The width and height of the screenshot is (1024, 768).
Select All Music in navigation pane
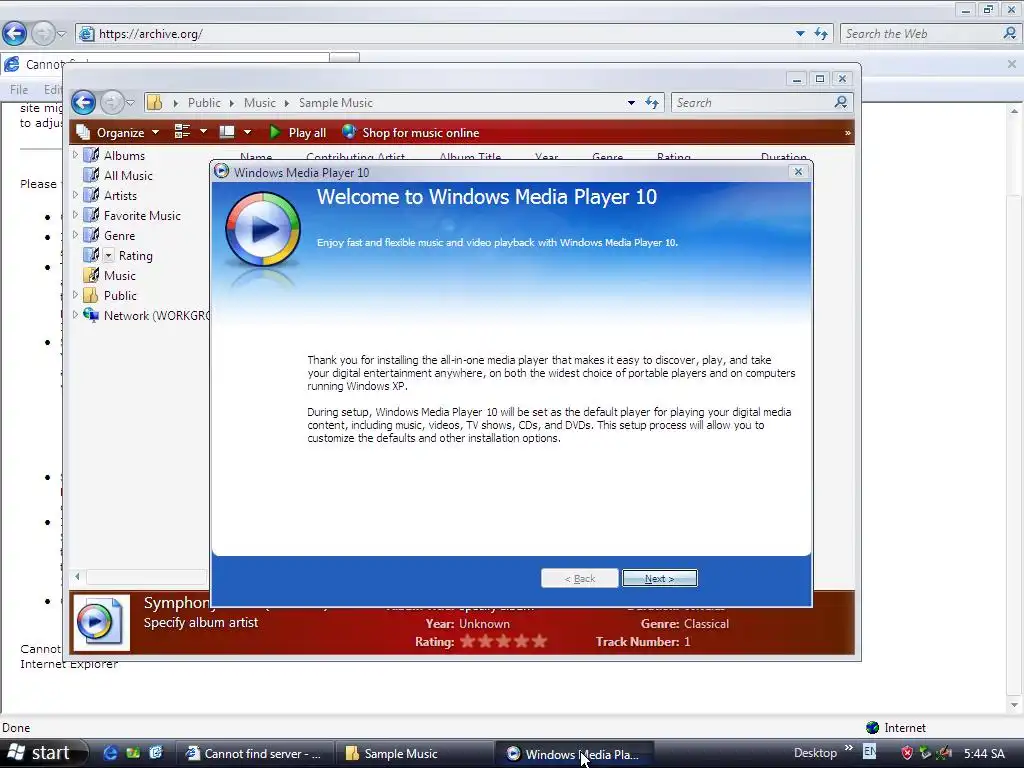click(128, 176)
